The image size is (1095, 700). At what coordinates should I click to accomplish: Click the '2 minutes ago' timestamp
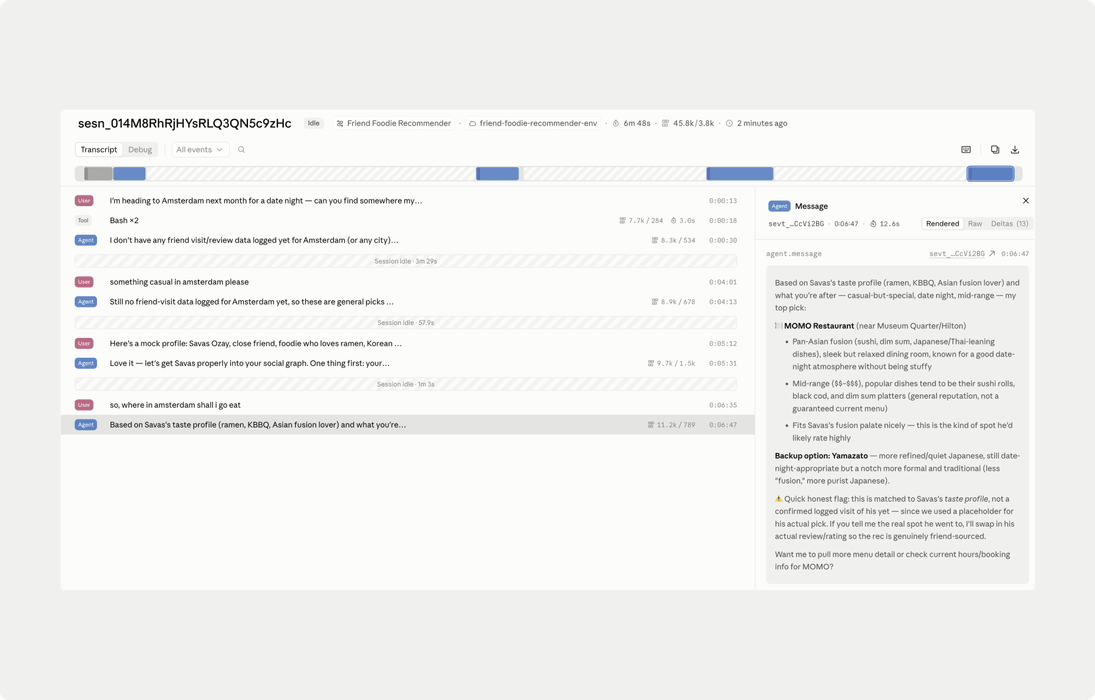pos(756,123)
